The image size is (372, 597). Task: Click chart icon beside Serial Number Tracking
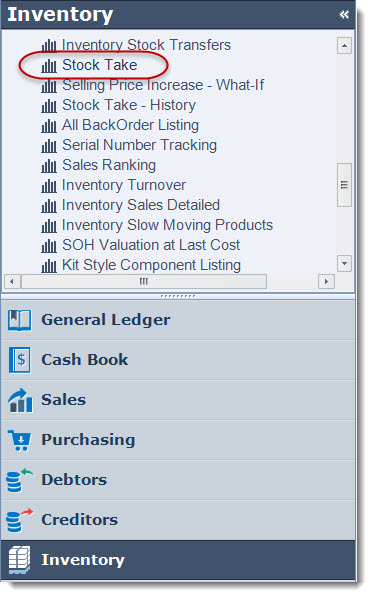49,146
